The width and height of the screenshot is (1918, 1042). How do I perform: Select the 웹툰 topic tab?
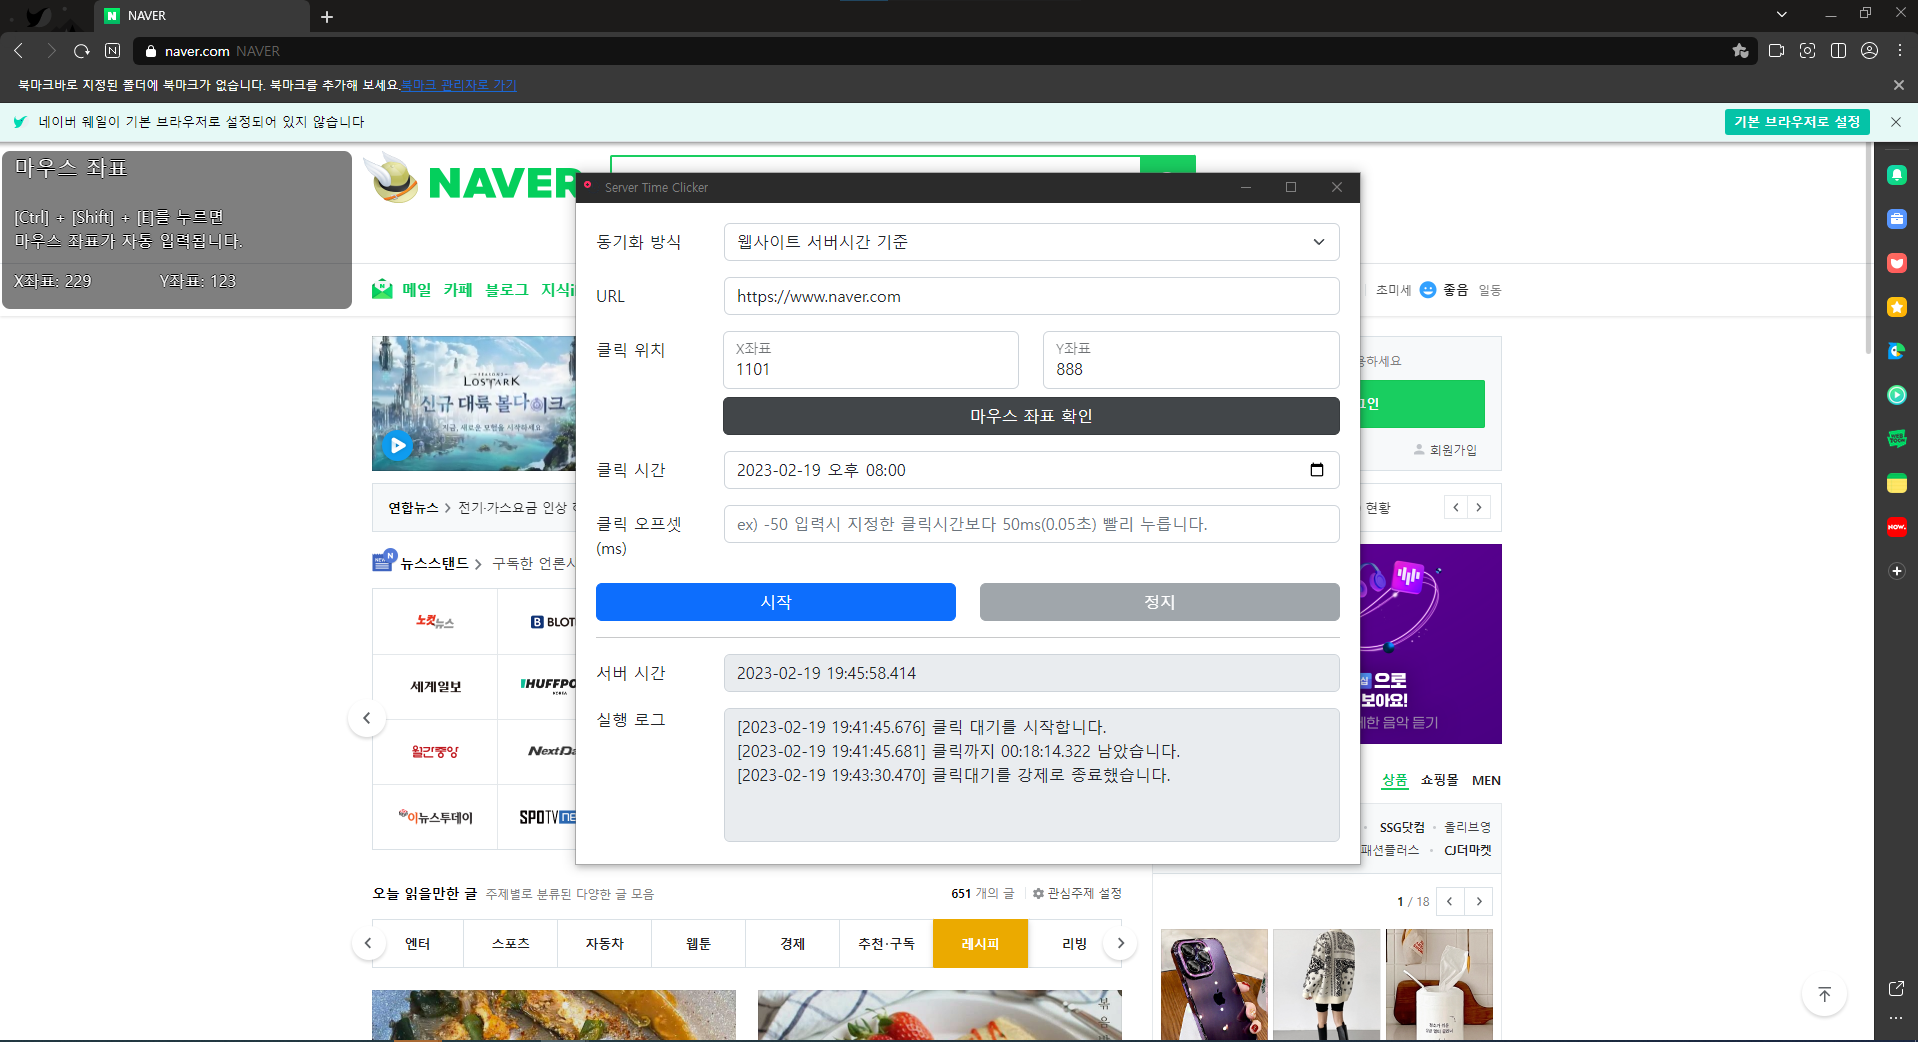point(699,944)
